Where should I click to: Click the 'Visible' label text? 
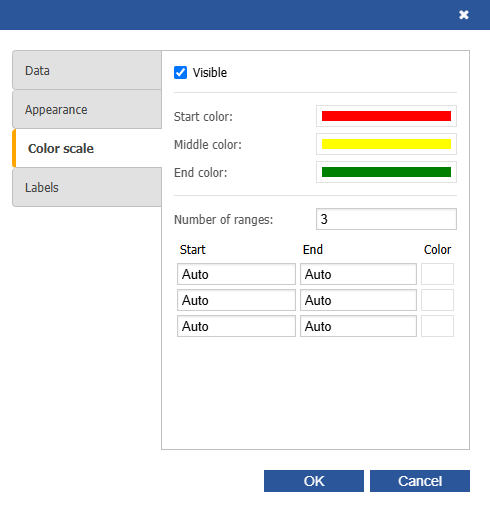(x=210, y=73)
